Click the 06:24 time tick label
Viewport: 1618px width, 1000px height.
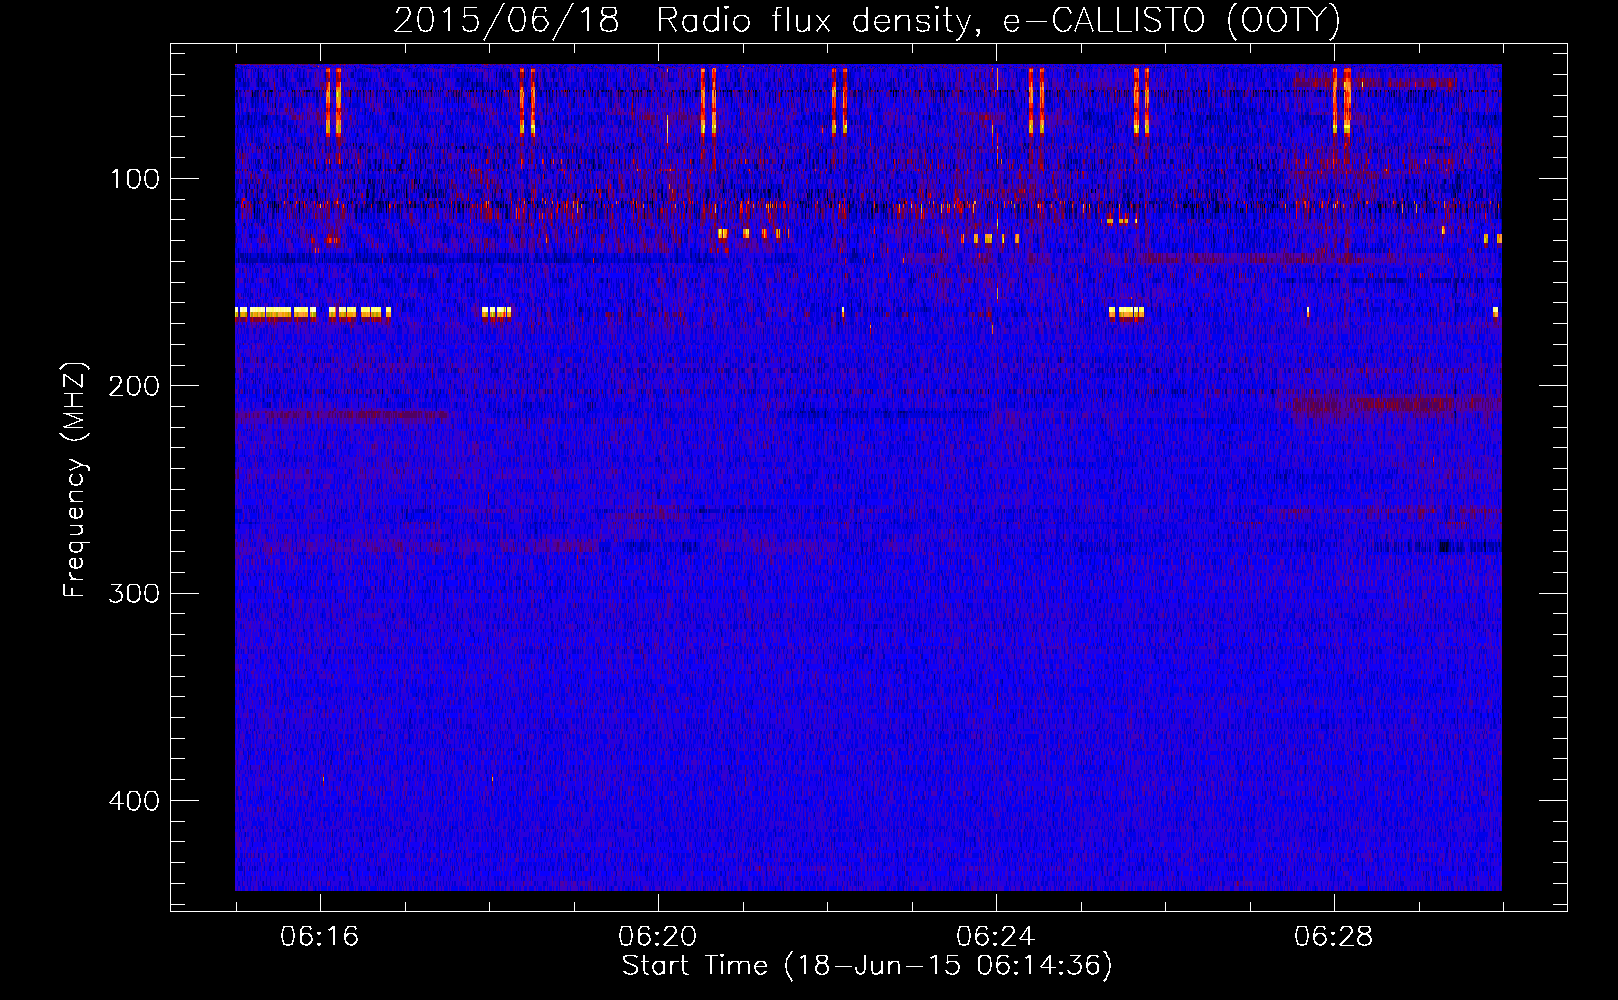(996, 937)
